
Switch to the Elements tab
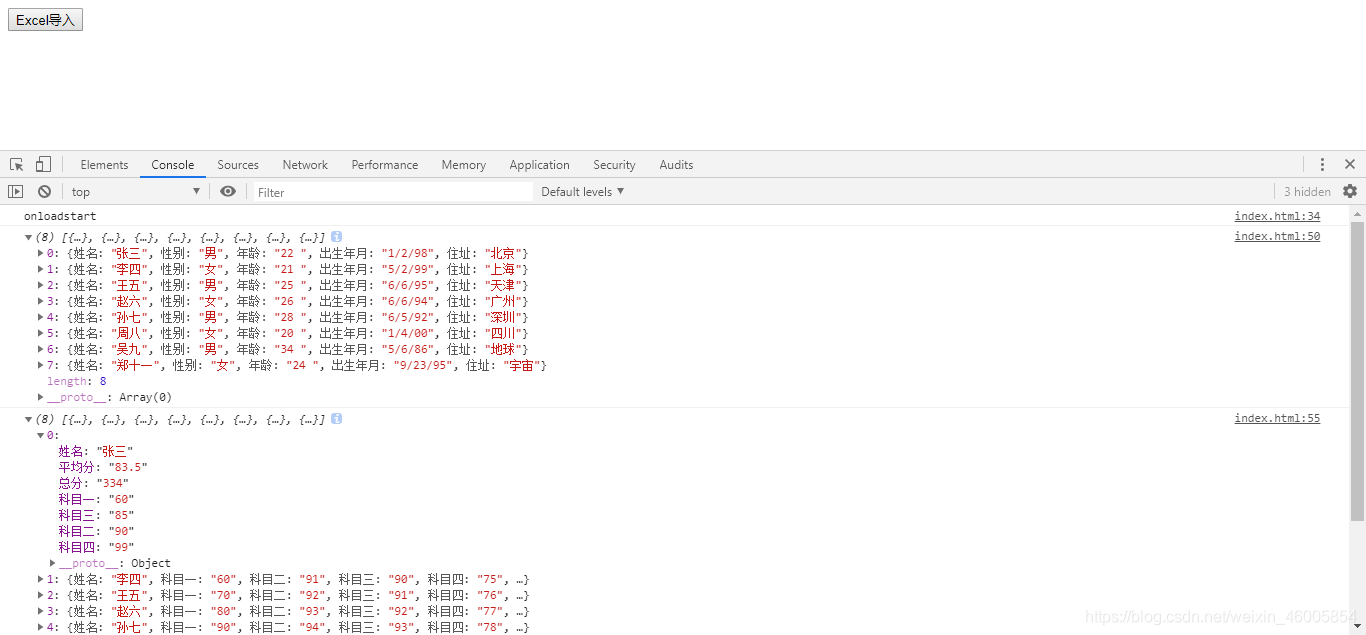tap(104, 165)
